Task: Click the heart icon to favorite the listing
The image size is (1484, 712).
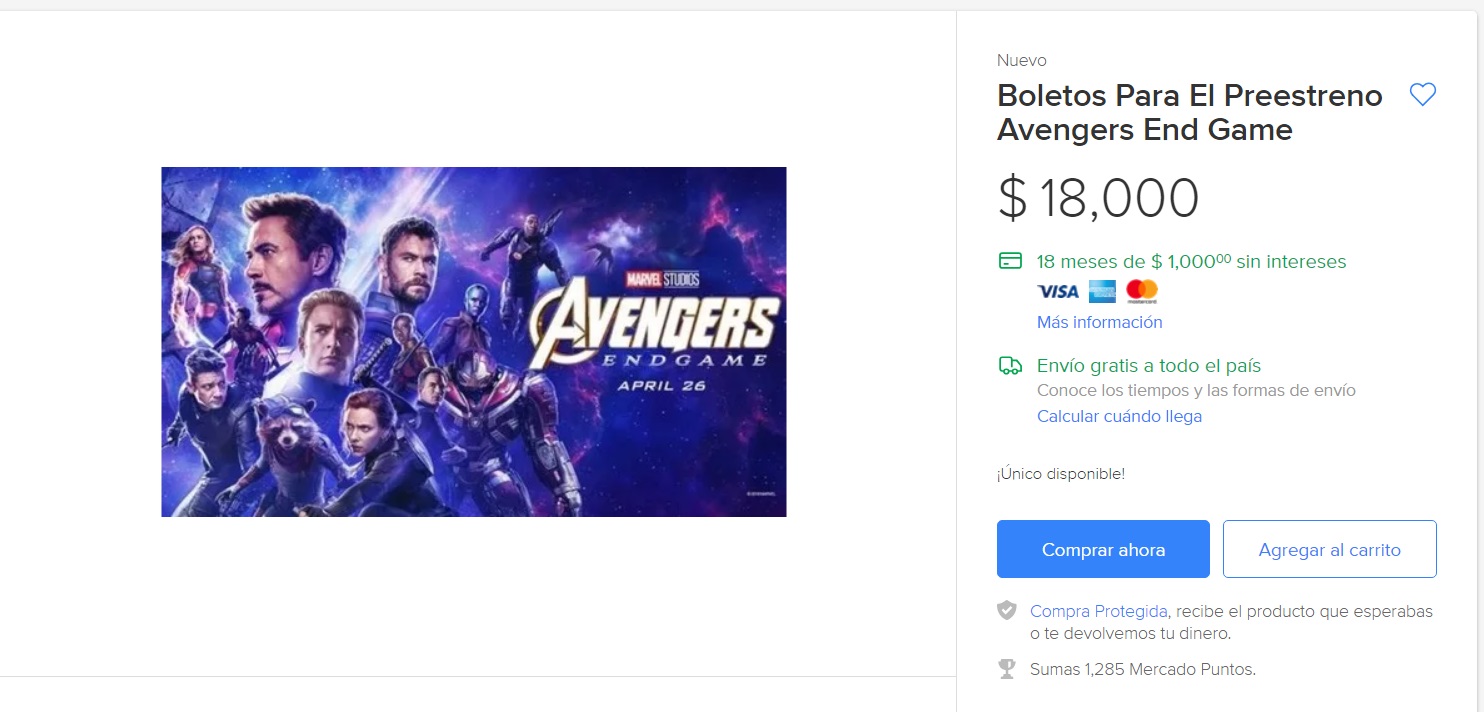Action: [1422, 95]
